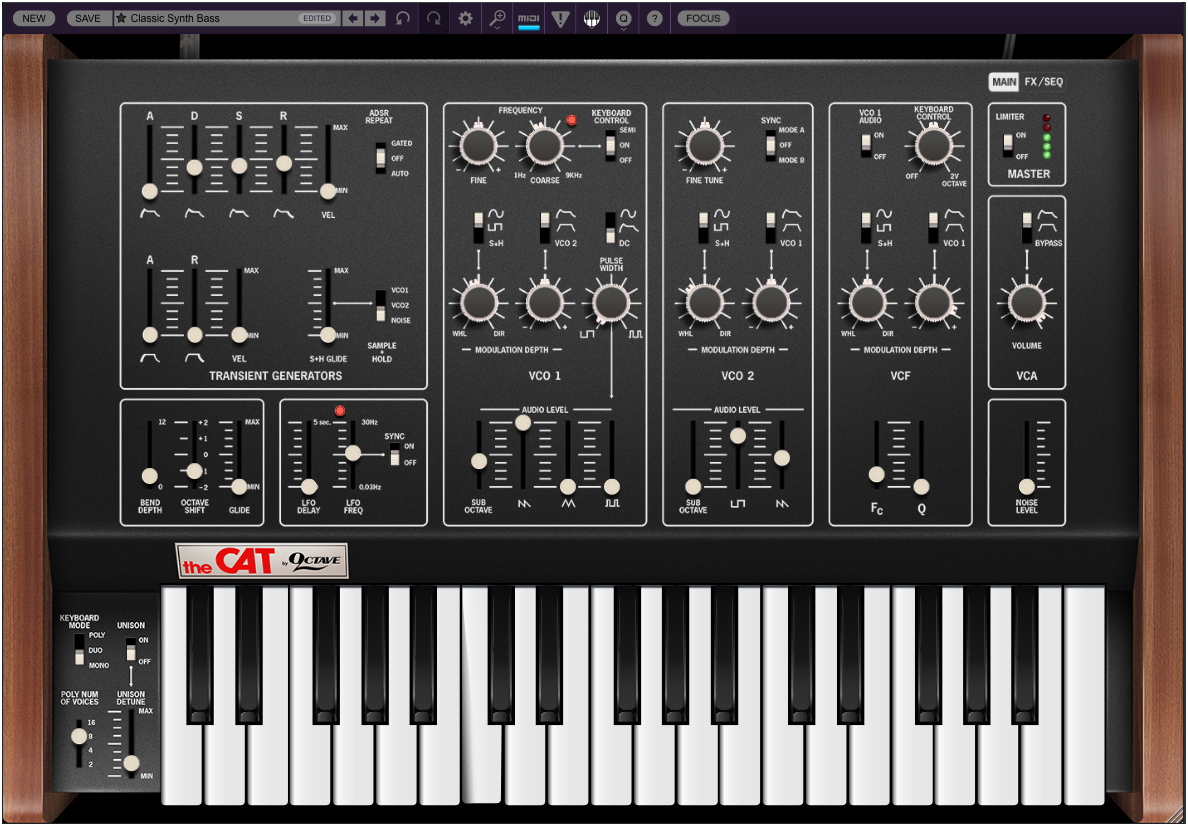Click the Octave Shift slider handle
Screen dimensions: 1188x826
tap(194, 471)
